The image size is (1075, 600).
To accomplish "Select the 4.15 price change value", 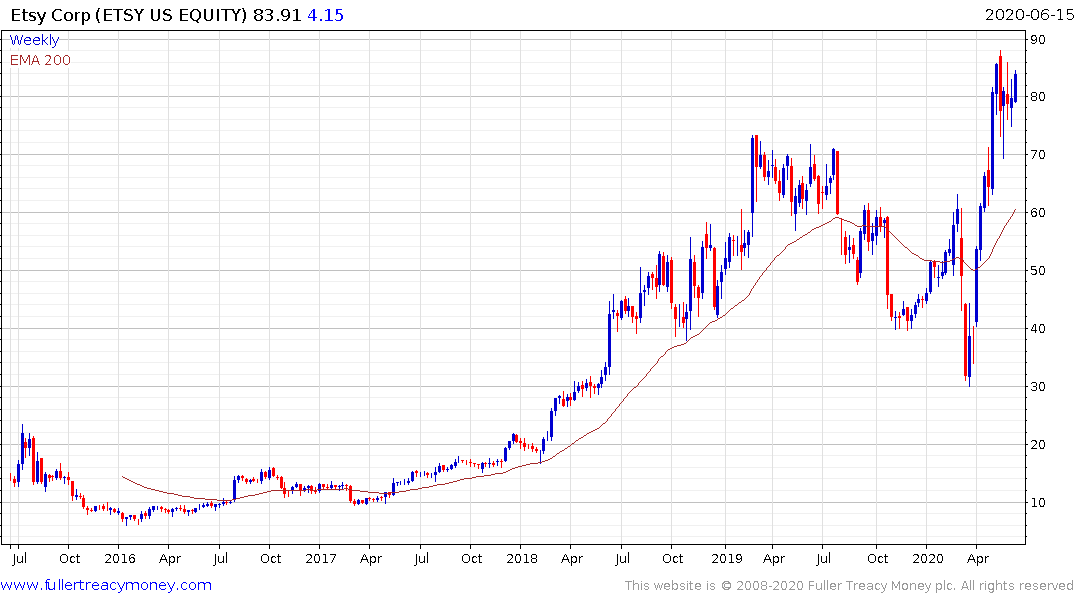I will [326, 15].
